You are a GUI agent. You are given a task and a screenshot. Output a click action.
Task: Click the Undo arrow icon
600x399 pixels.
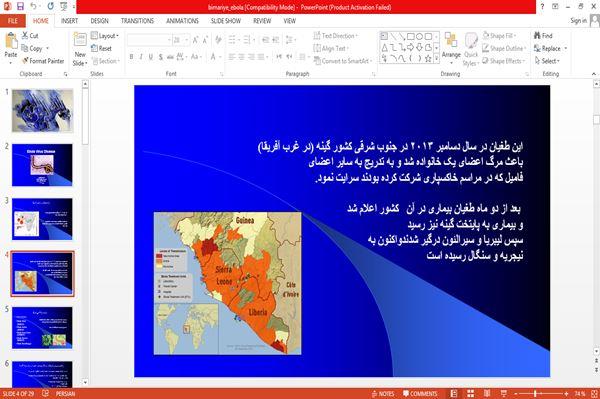click(34, 7)
